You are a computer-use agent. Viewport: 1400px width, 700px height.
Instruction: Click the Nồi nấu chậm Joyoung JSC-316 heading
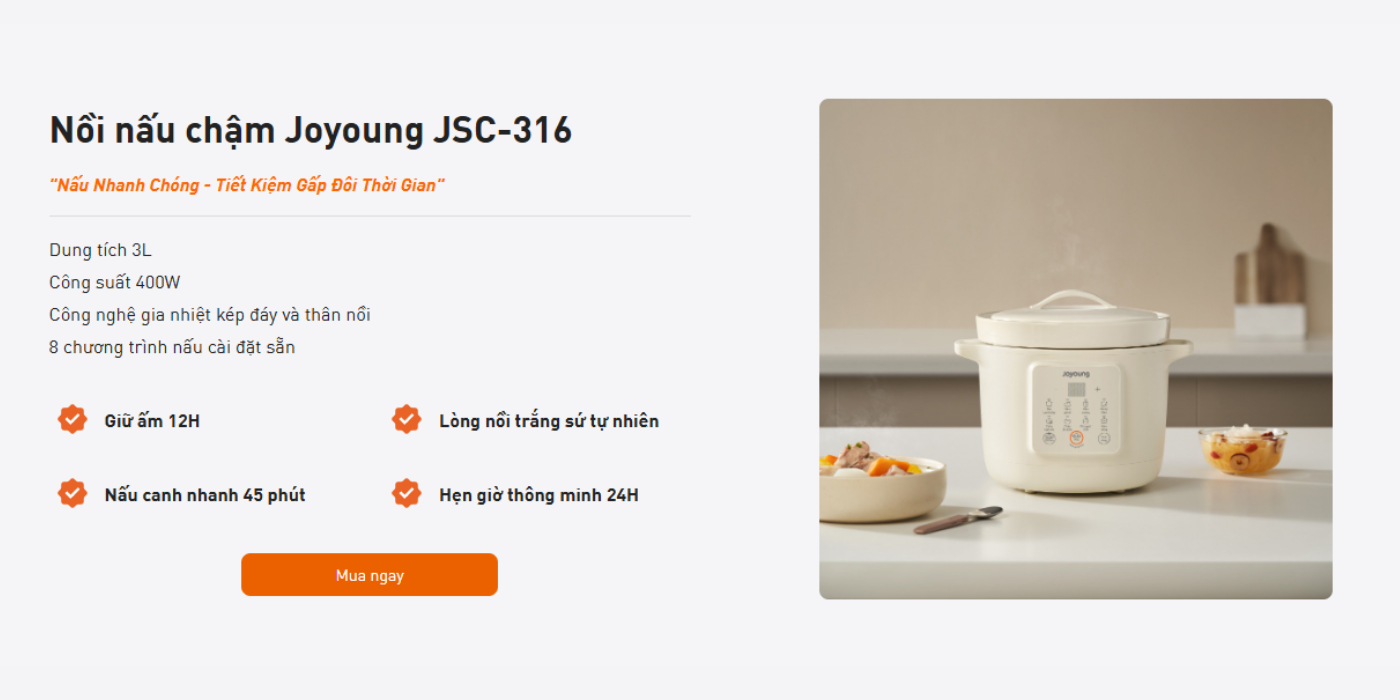pos(310,130)
